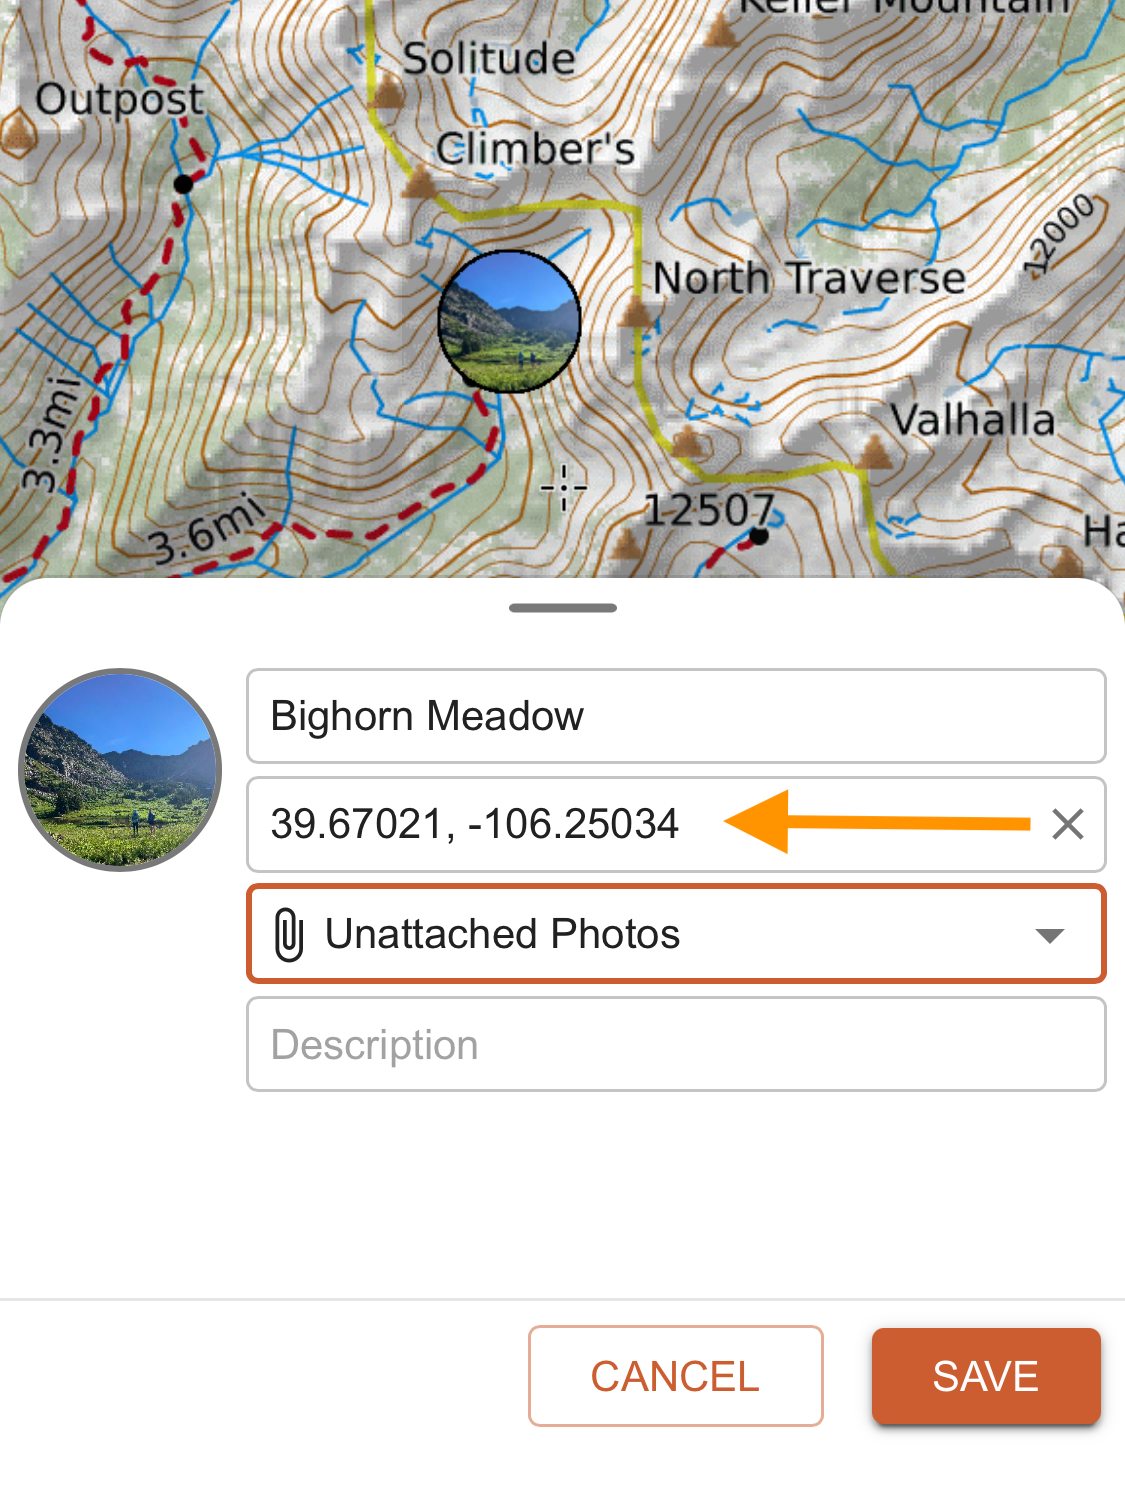The image size is (1125, 1493).
Task: Click the crosshair at map center
Action: (x=564, y=488)
